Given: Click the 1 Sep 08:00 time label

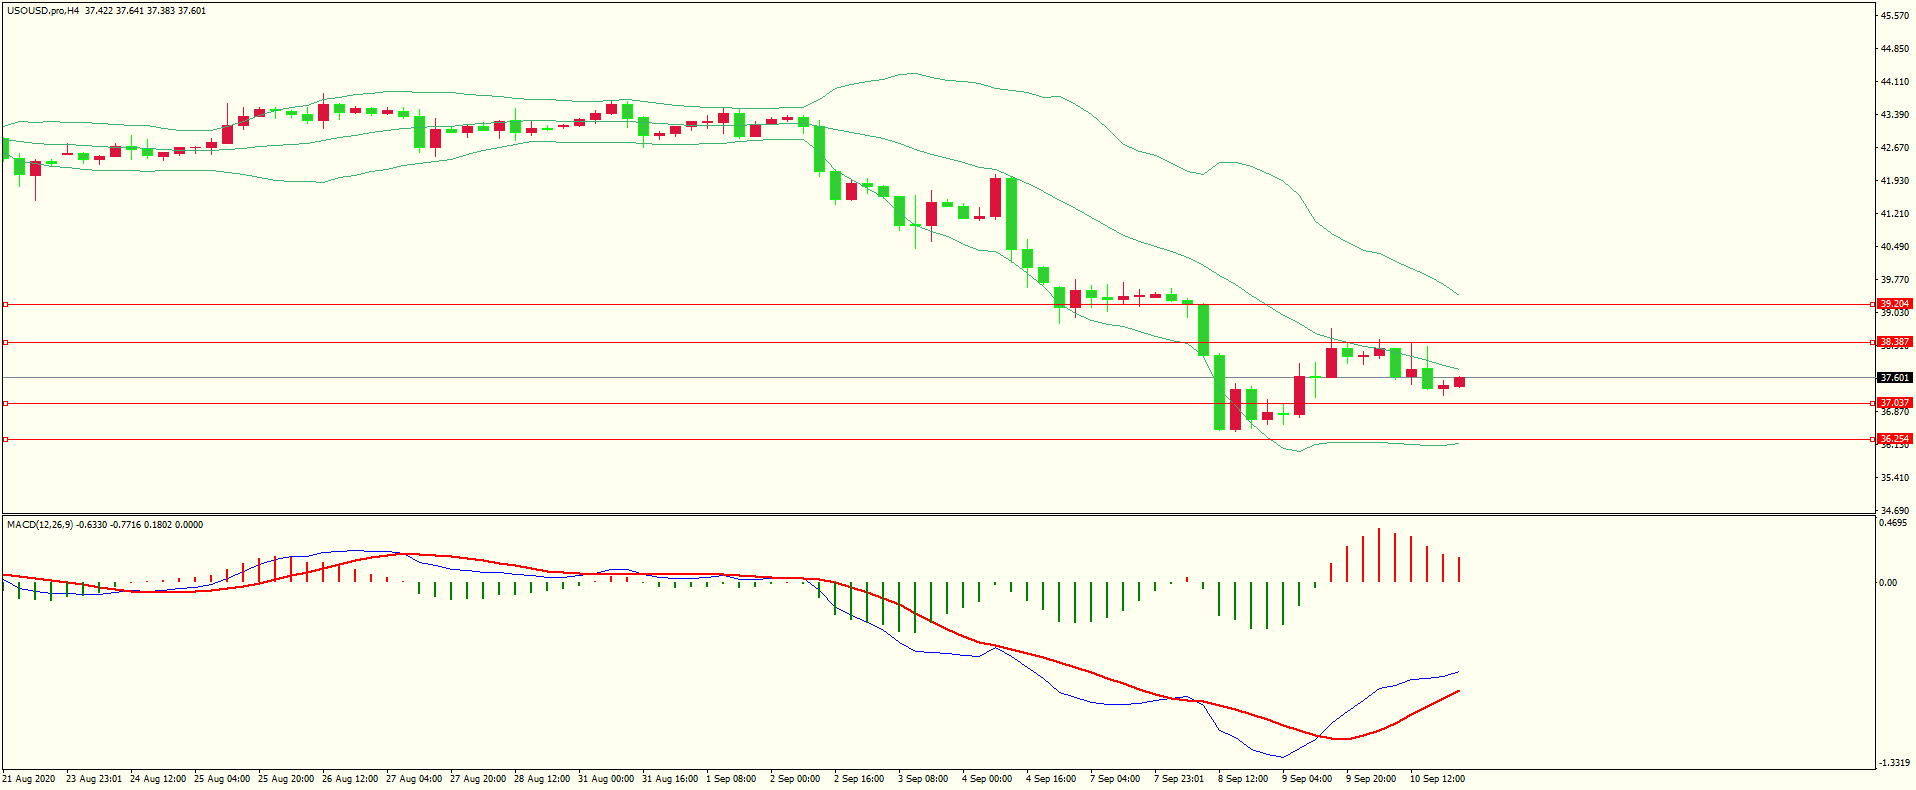Looking at the screenshot, I should 731,779.
